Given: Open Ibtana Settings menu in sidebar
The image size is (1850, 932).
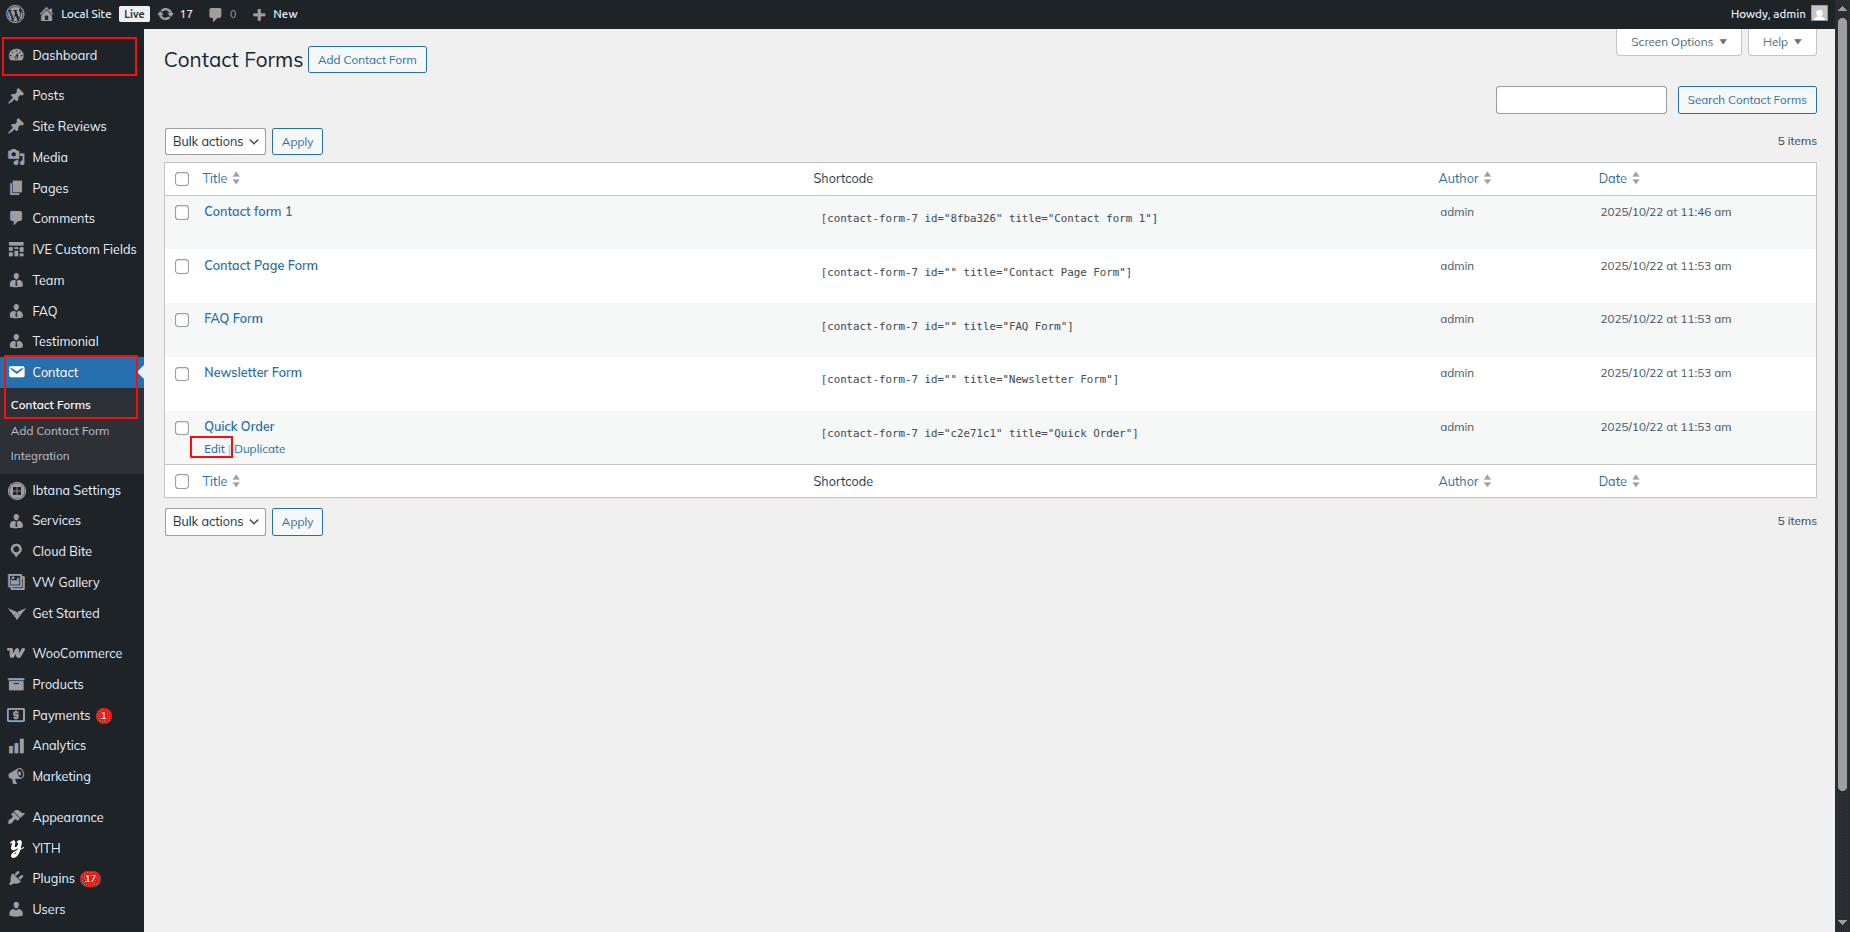Looking at the screenshot, I should click(x=76, y=490).
